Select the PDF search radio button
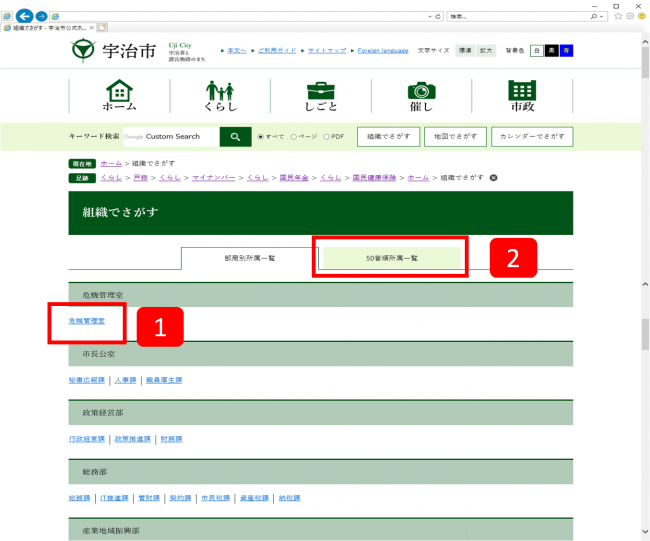The height and width of the screenshot is (541, 650). [326, 137]
